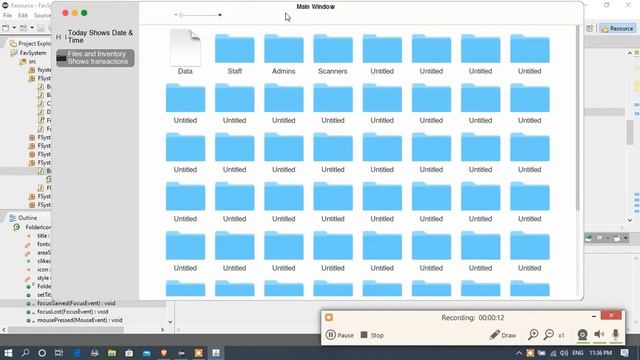Open the Scanners folder
Viewport: 640px width, 360px height.
click(x=333, y=49)
